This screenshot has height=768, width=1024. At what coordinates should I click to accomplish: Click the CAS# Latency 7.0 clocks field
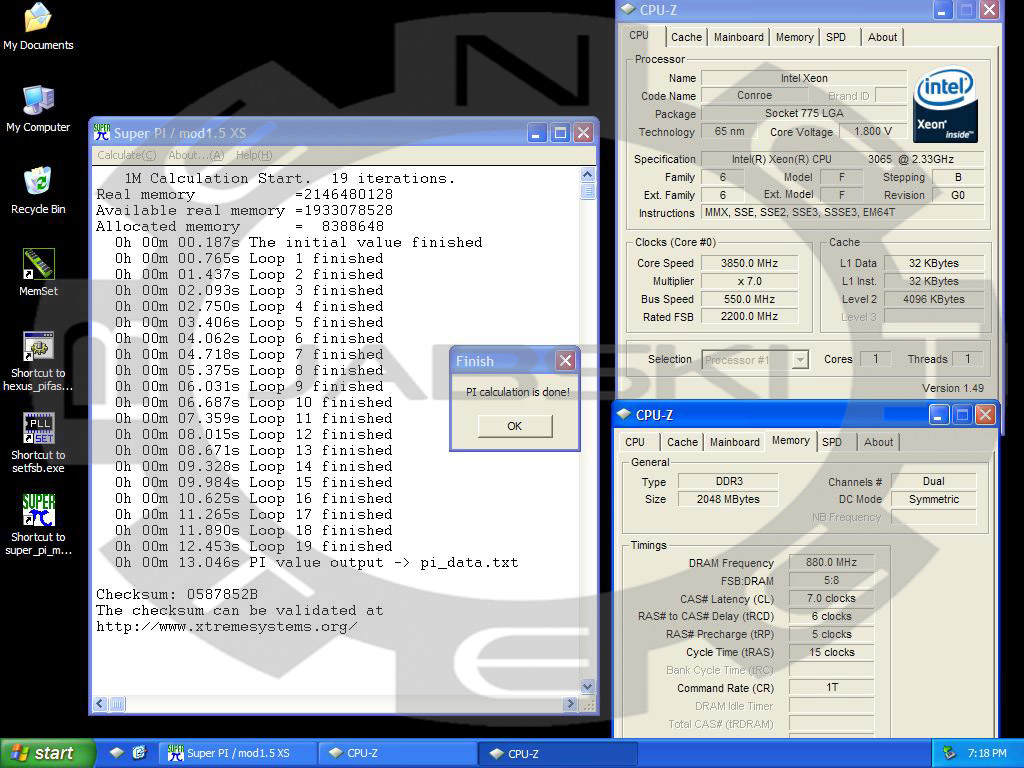click(831, 598)
